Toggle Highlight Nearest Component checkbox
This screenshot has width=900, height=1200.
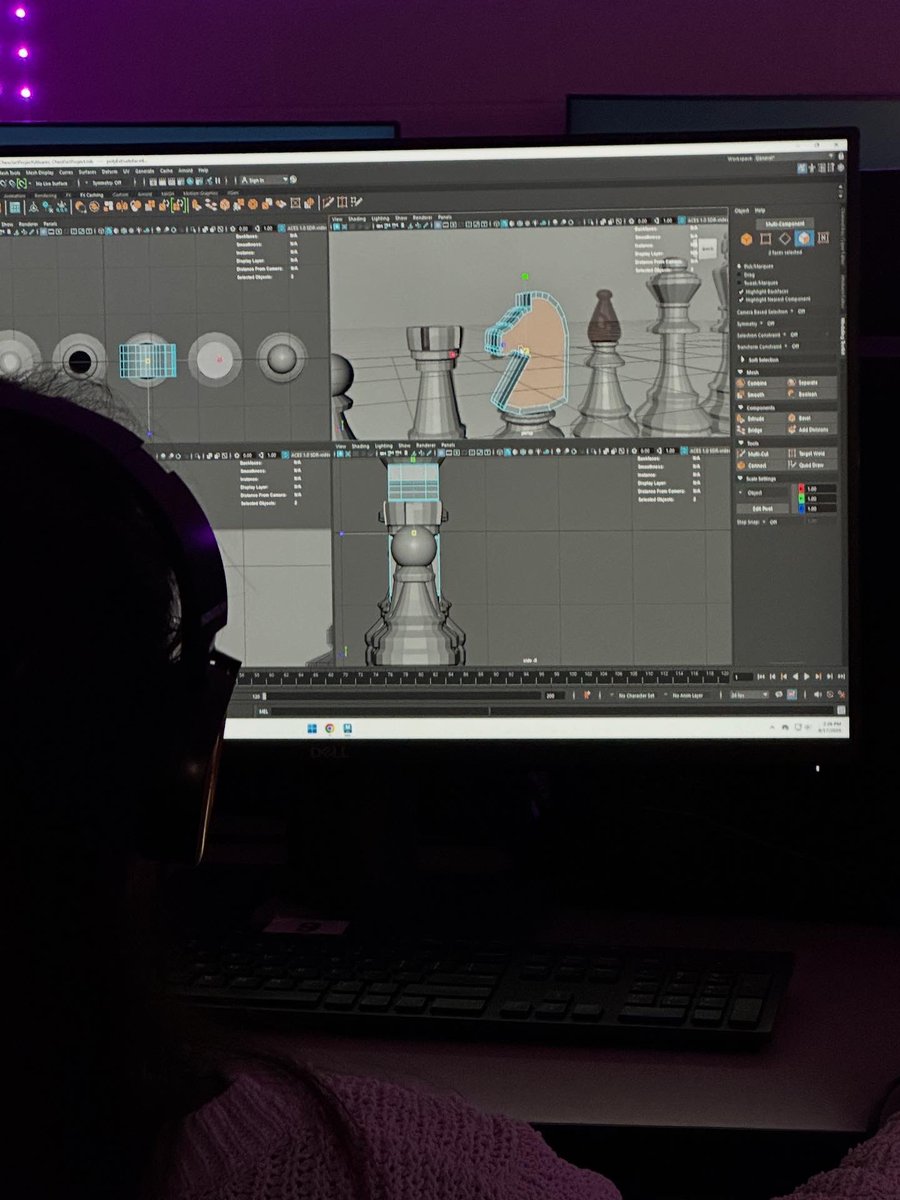click(740, 299)
